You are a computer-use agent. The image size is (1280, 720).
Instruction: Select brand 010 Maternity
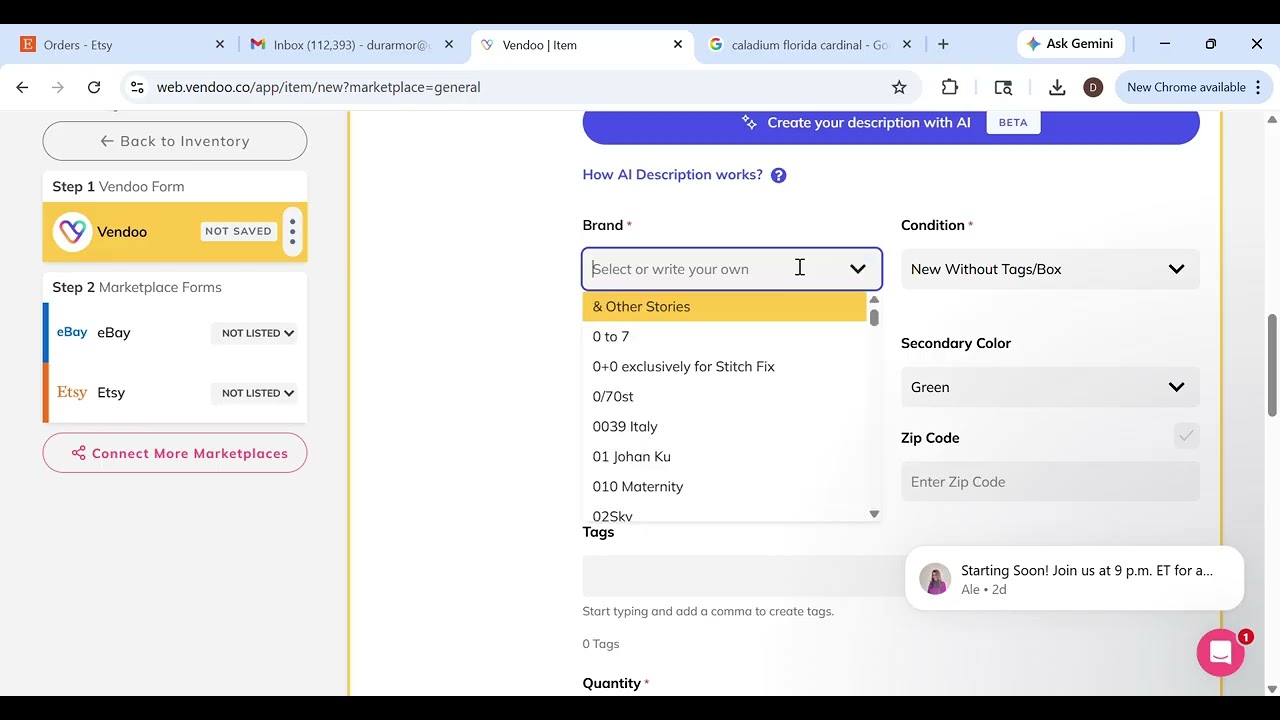pyautogui.click(x=724, y=487)
